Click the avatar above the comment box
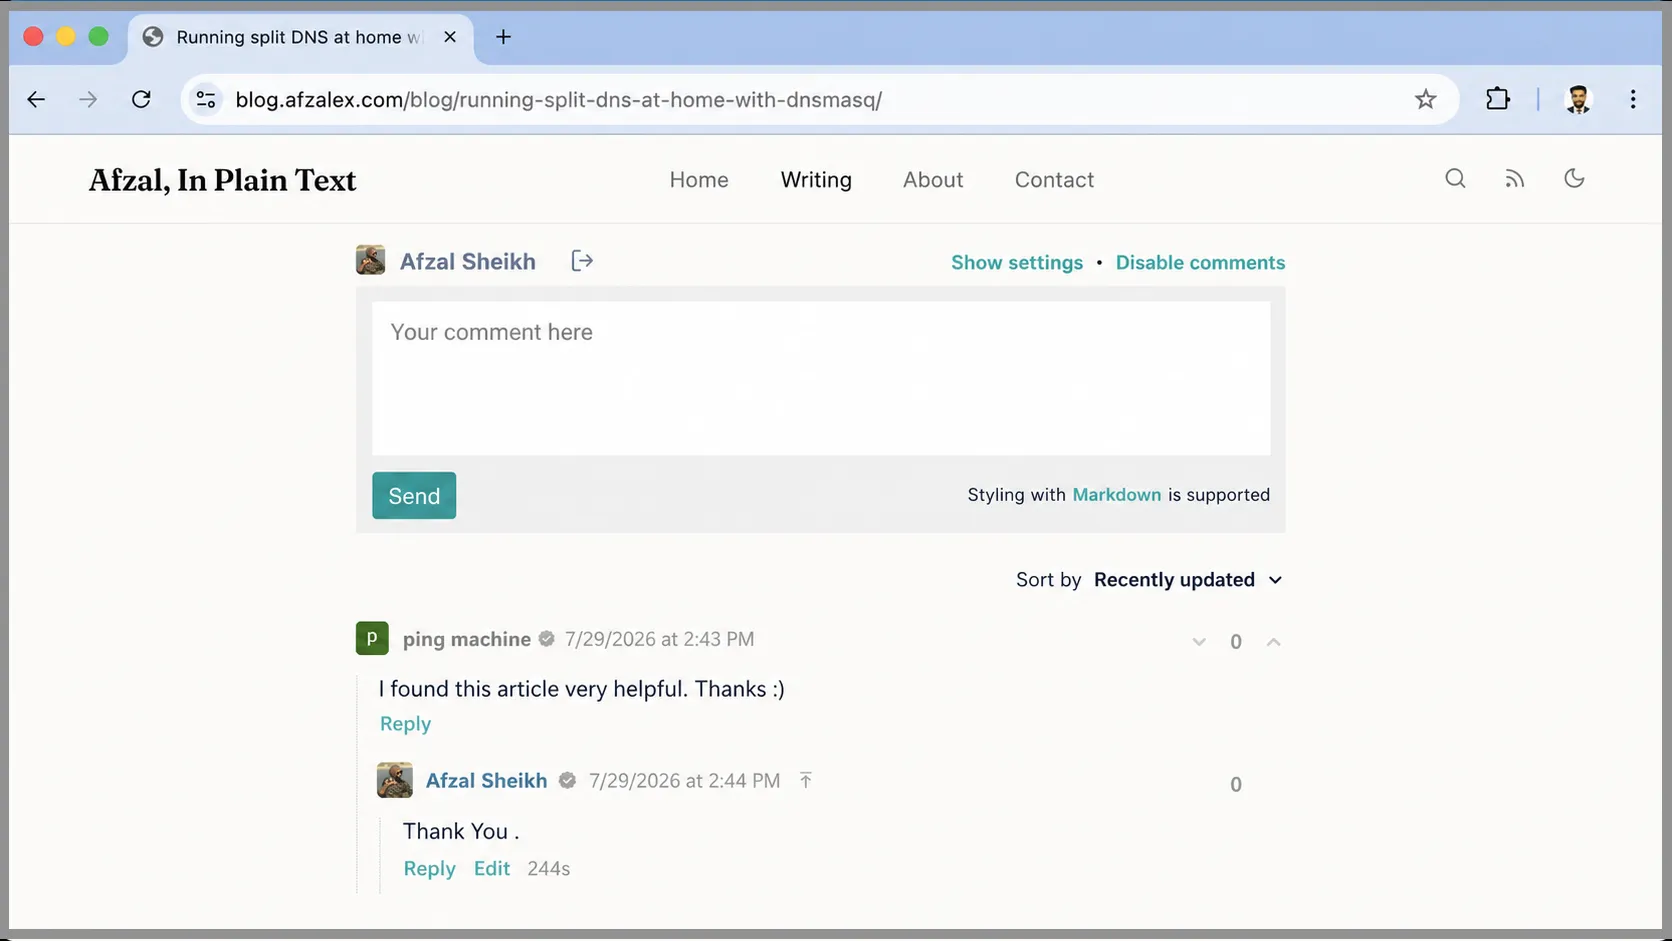The height and width of the screenshot is (941, 1672). click(370, 260)
